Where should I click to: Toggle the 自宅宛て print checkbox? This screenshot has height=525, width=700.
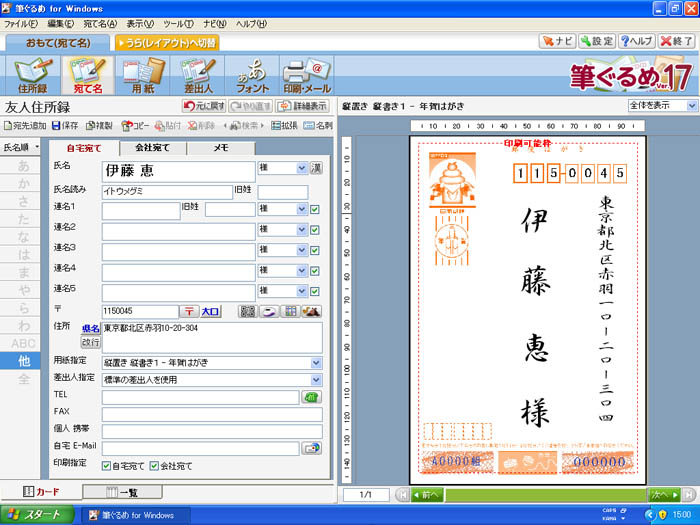tap(107, 466)
